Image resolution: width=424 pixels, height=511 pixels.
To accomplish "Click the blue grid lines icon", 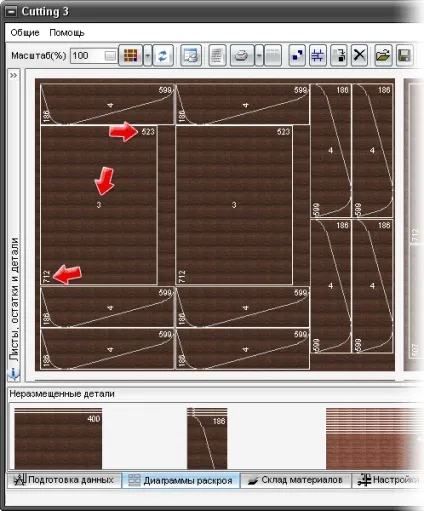I will coord(318,55).
